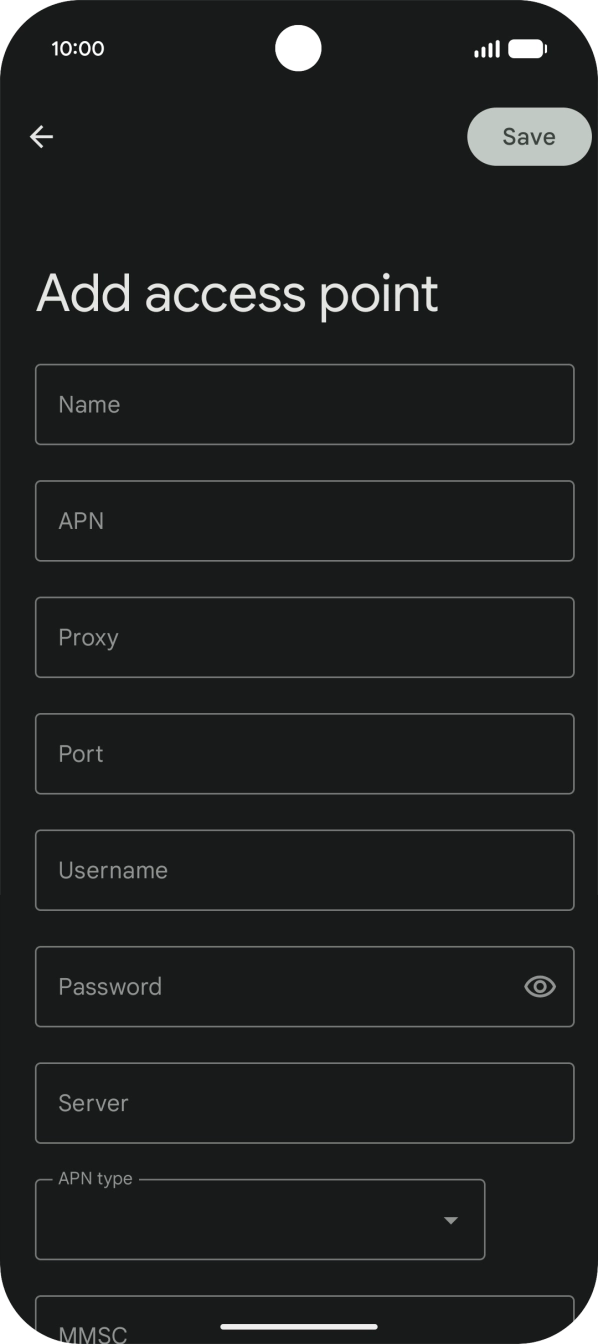Tap the dropdown arrow beside APN type
598x1344 pixels.
(452, 1219)
